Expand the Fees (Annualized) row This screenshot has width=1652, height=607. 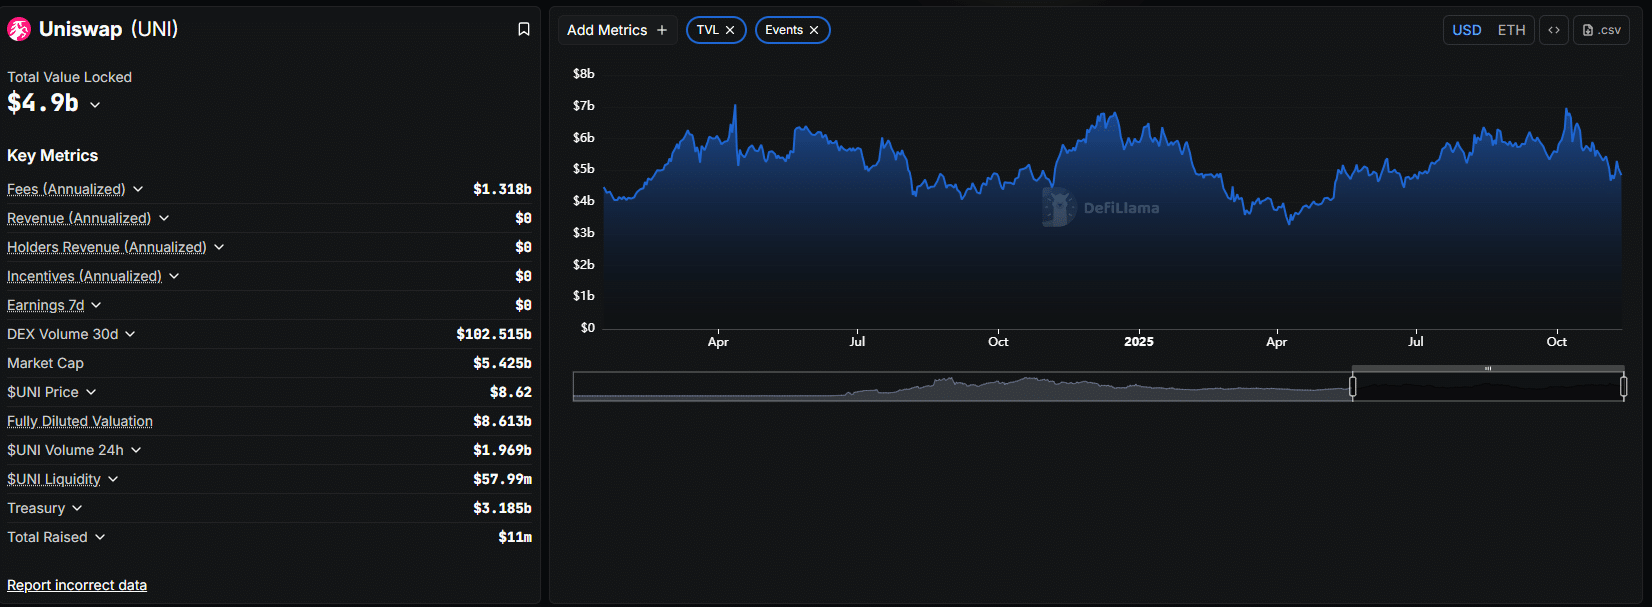click(x=138, y=189)
